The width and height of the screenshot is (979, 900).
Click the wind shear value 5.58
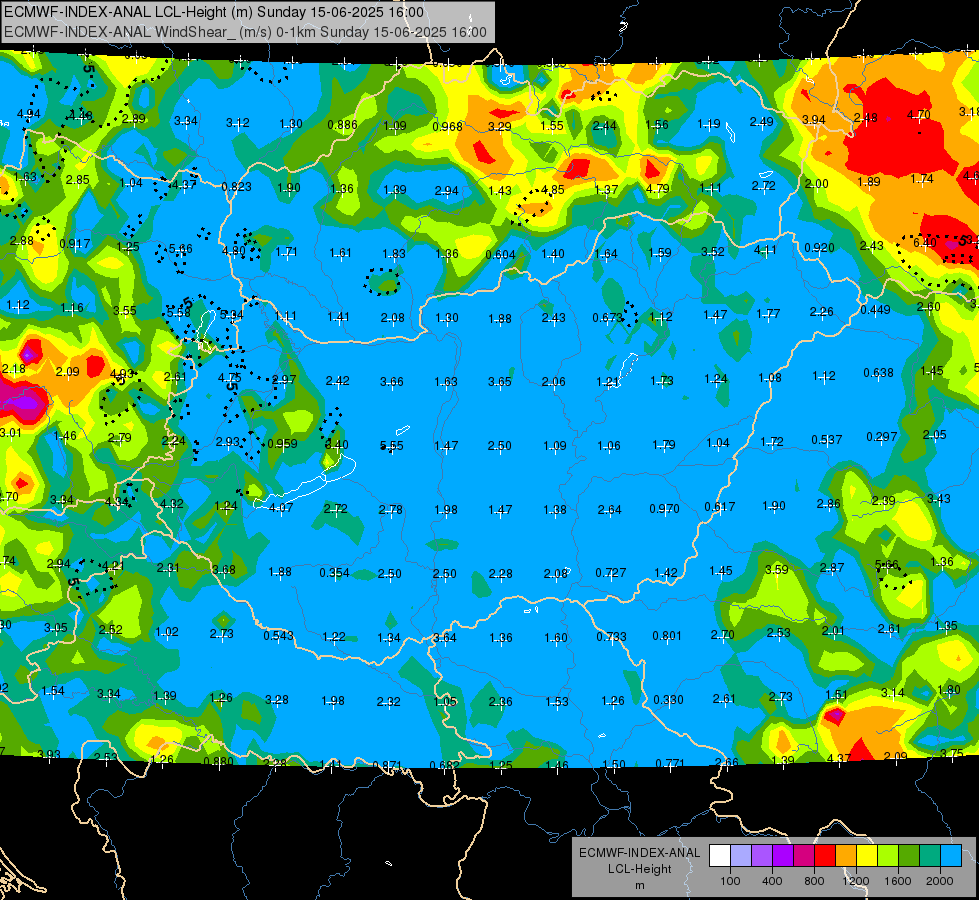[x=178, y=312]
